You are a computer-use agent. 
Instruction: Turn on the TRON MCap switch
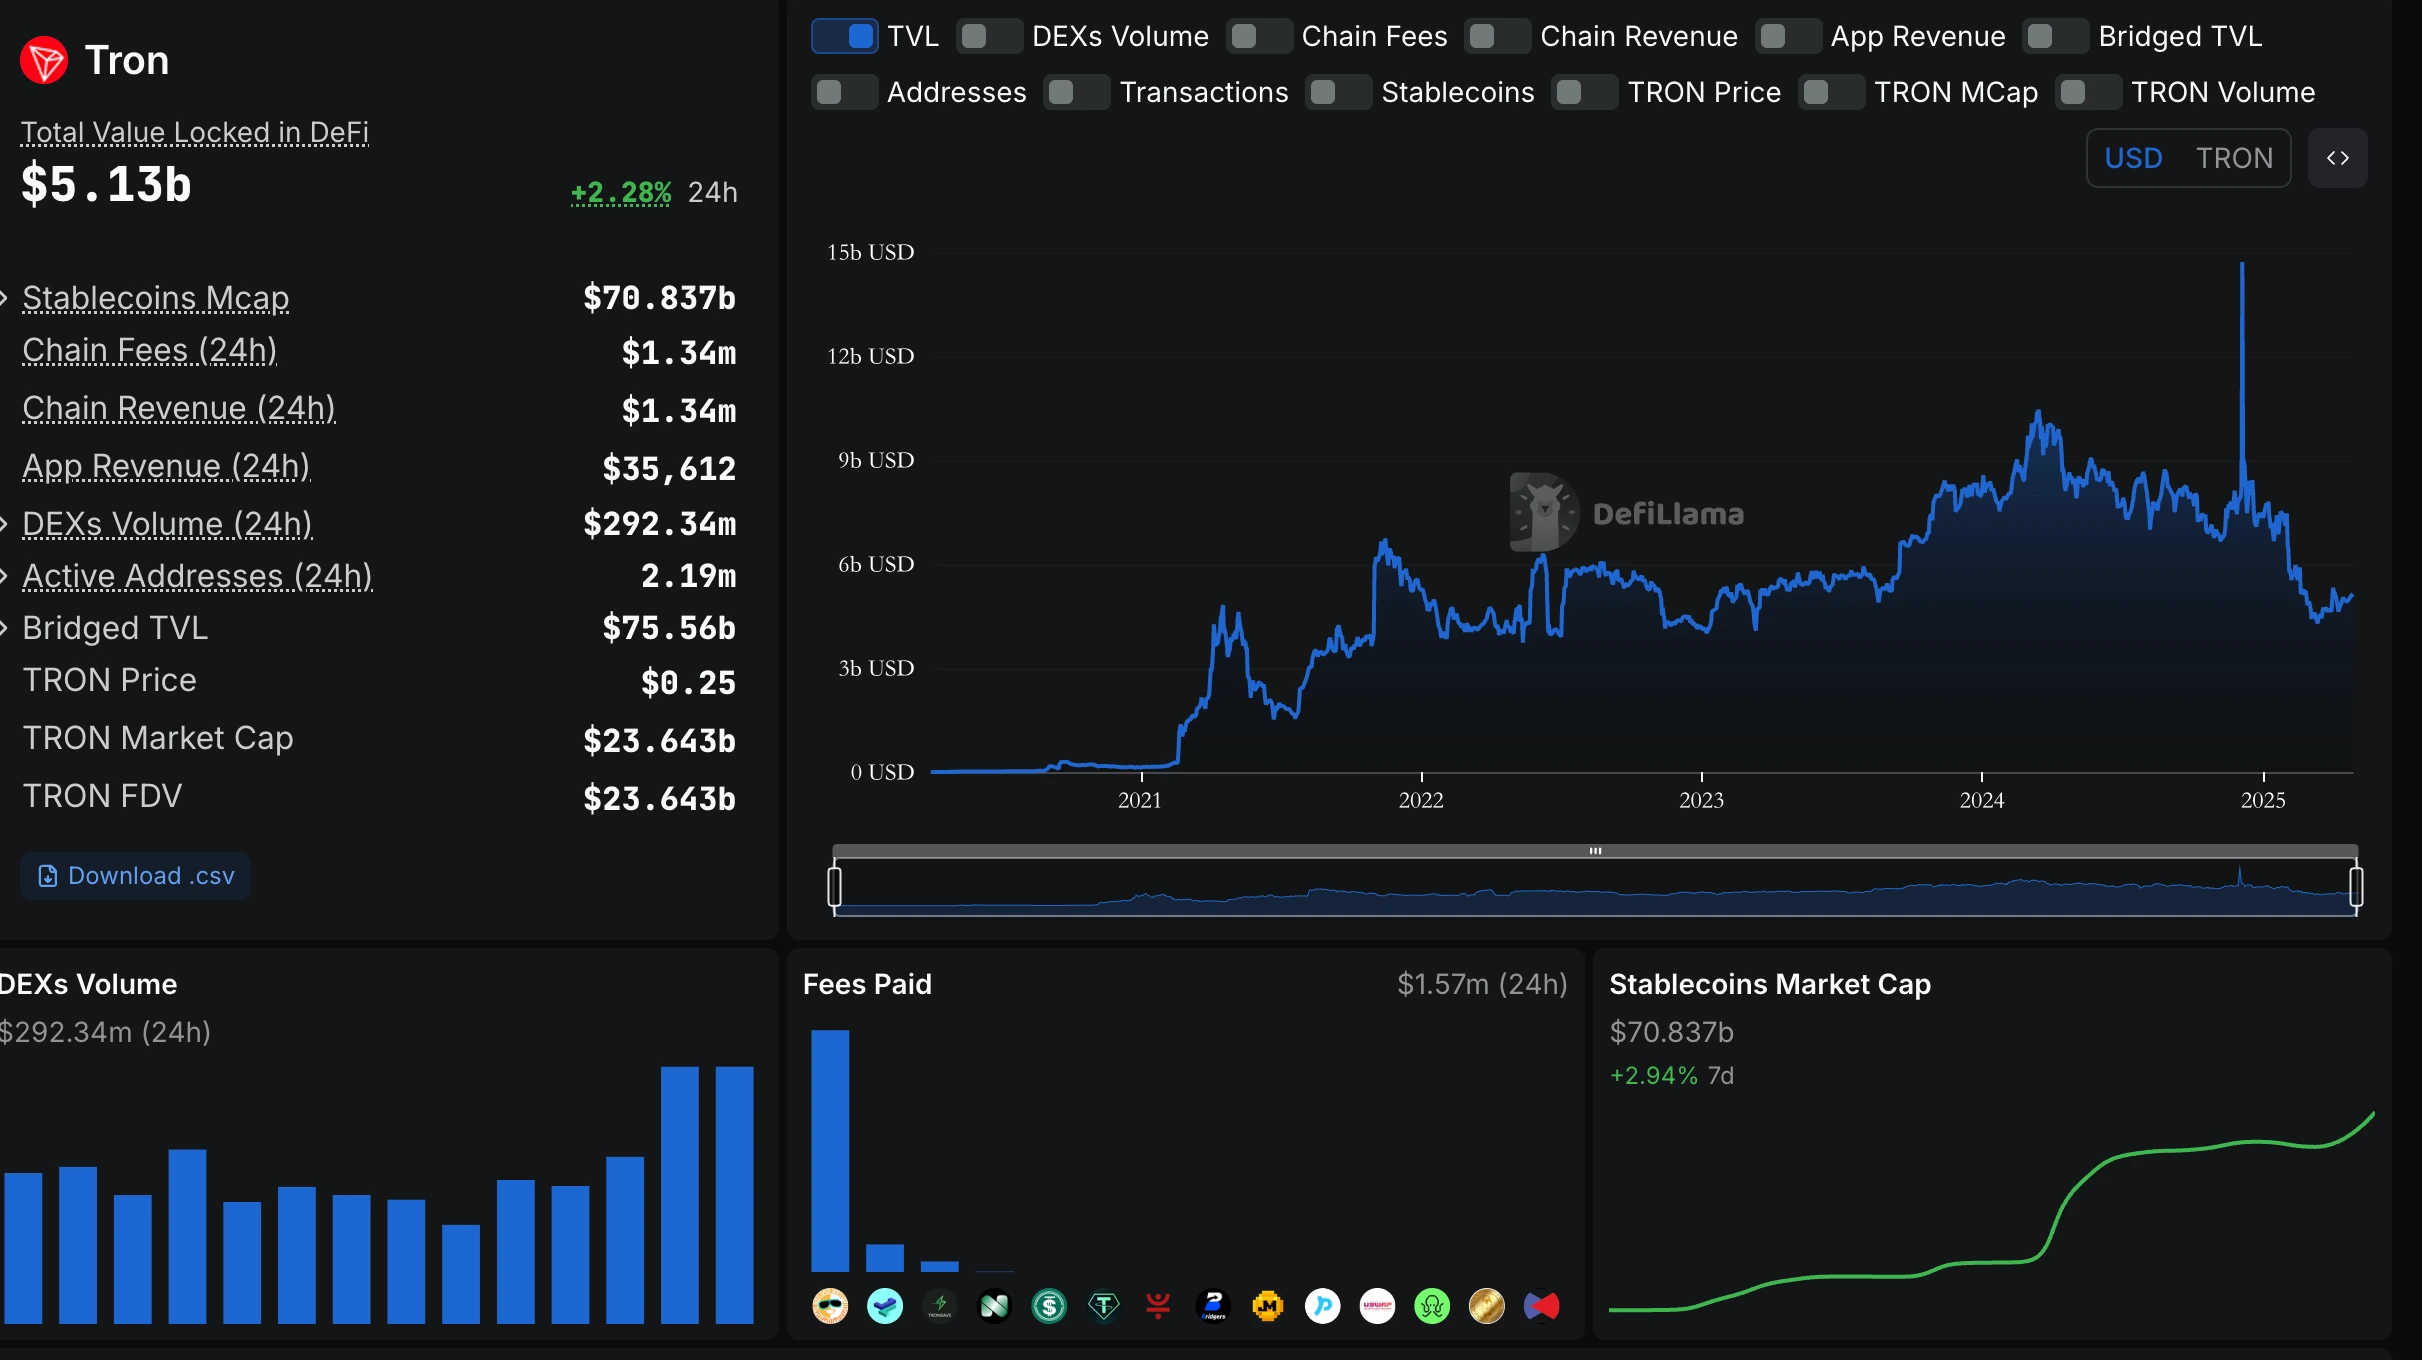pos(1831,92)
